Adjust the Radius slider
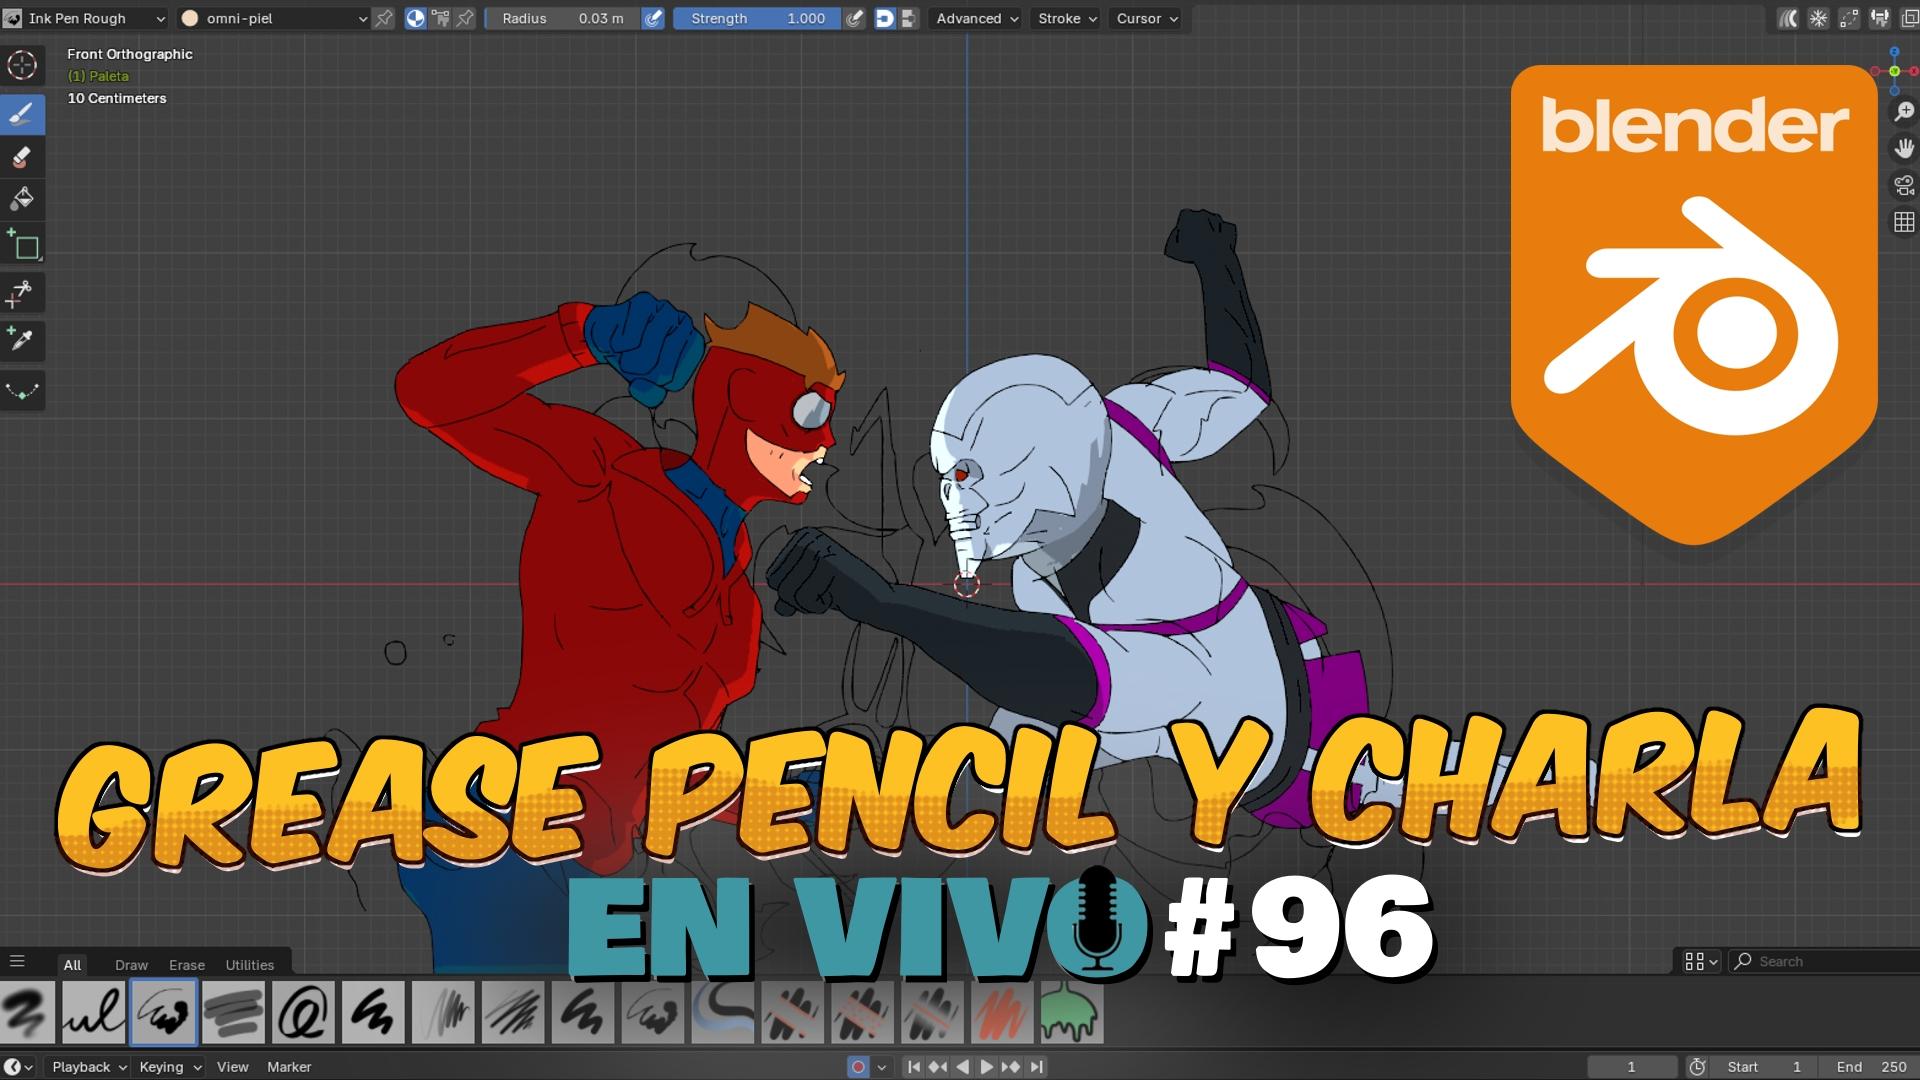The height and width of the screenshot is (1080, 1920). pos(562,18)
